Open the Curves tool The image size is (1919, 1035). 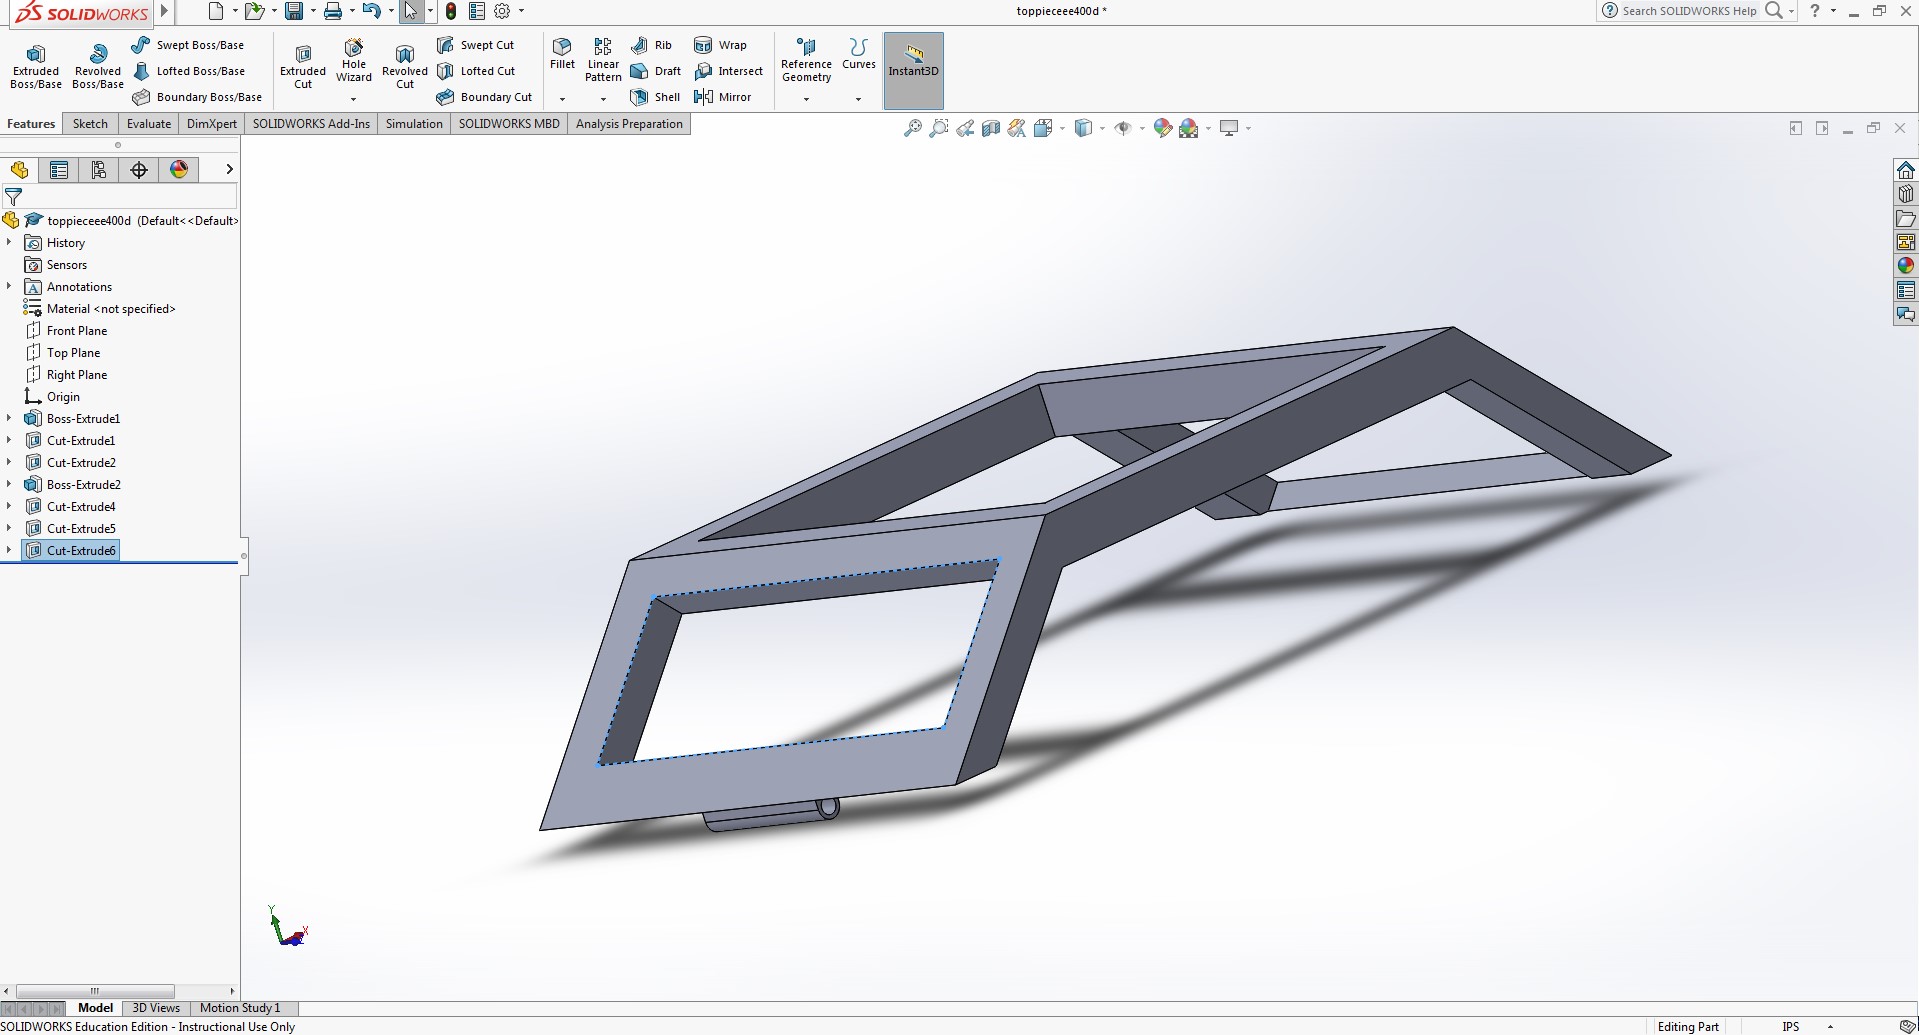[858, 54]
